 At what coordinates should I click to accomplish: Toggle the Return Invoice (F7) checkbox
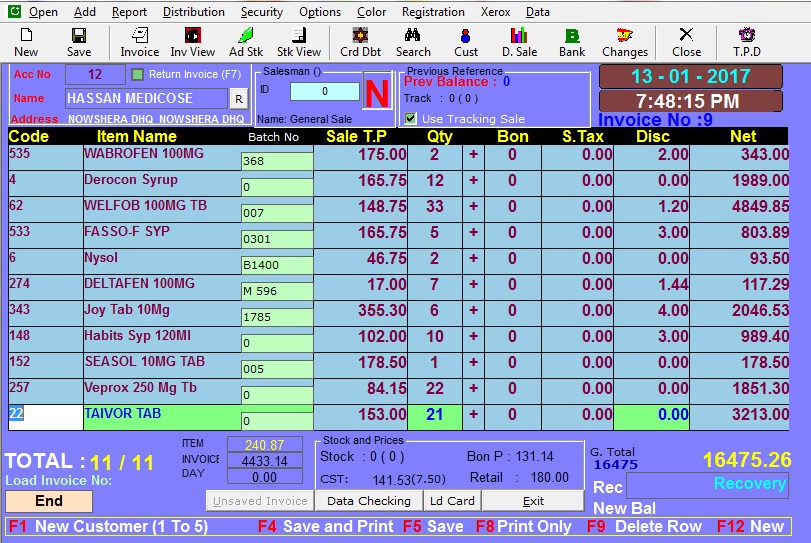point(137,74)
